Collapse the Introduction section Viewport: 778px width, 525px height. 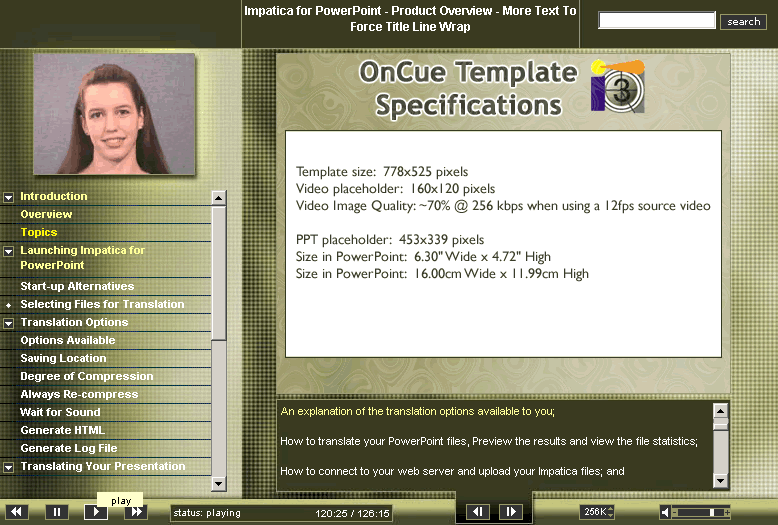[8, 197]
